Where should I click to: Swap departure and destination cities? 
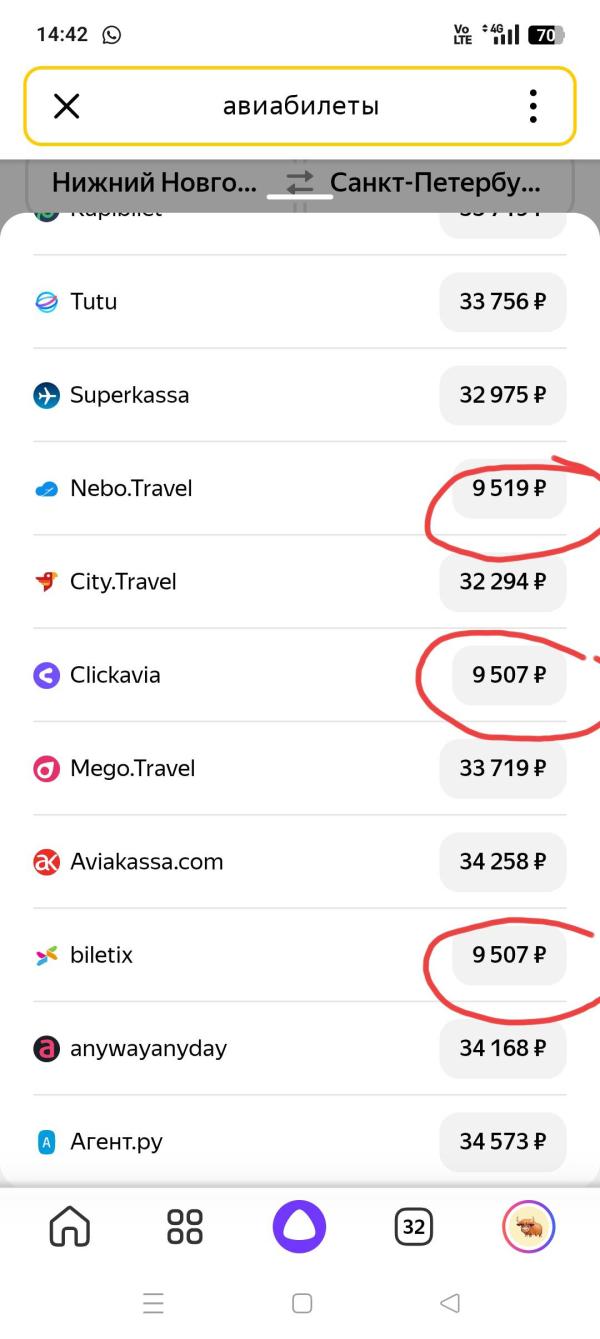(x=299, y=183)
